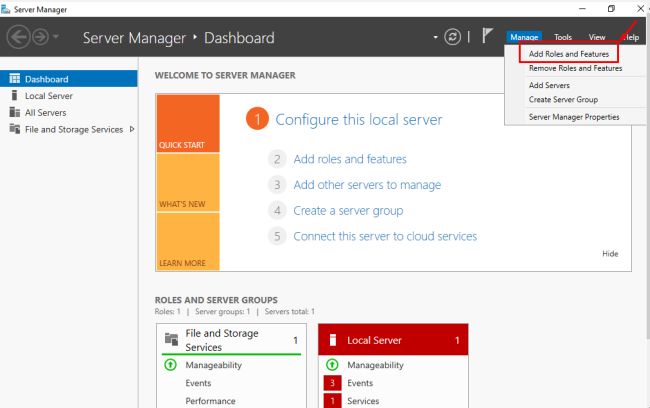
Task: Click the back navigation arrow icon
Action: click(19, 38)
